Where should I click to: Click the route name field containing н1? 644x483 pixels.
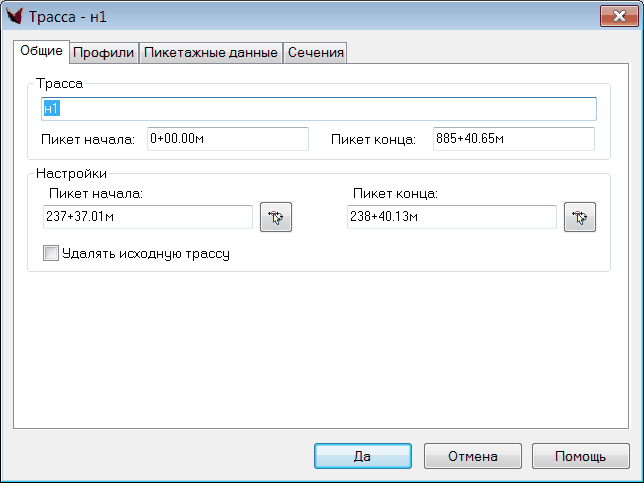[318, 108]
